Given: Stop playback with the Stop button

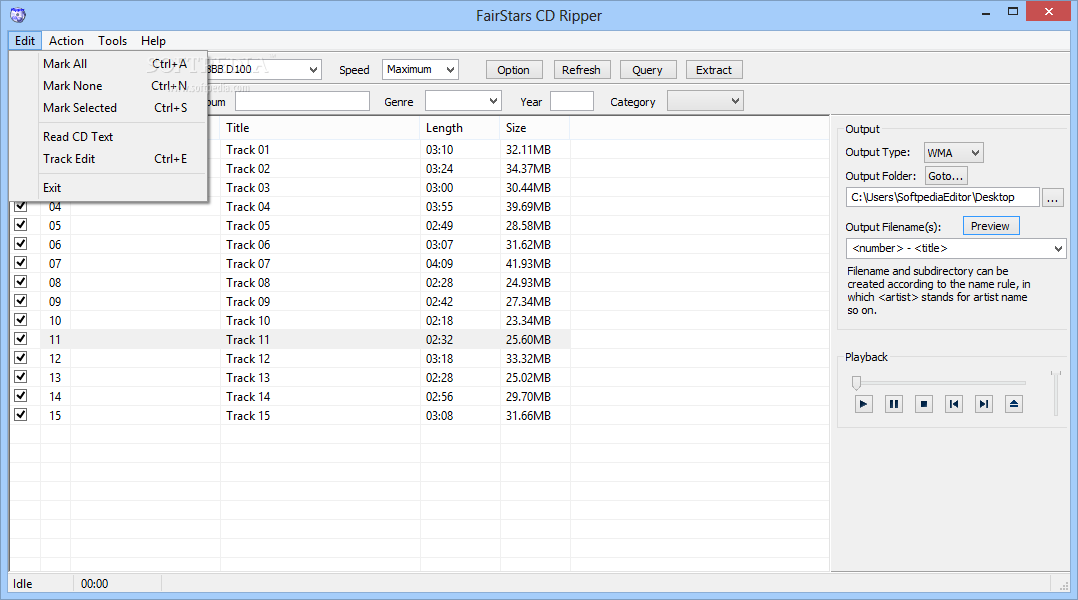Looking at the screenshot, I should pos(924,404).
